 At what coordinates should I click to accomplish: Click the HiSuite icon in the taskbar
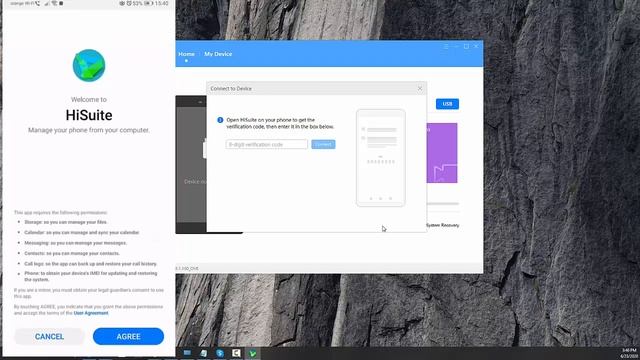coord(253,353)
